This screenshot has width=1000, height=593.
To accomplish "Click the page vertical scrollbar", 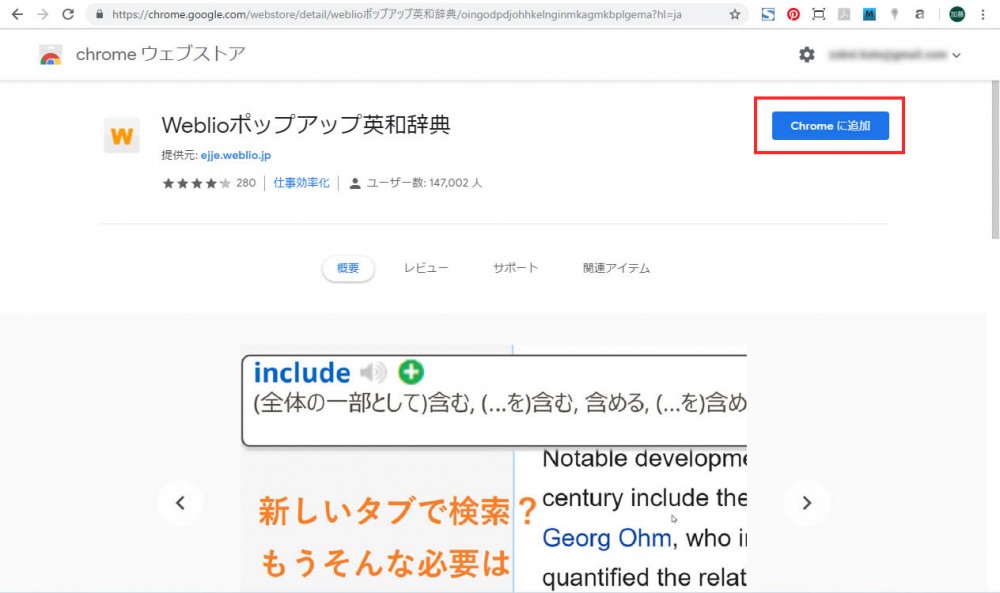I will point(995,159).
